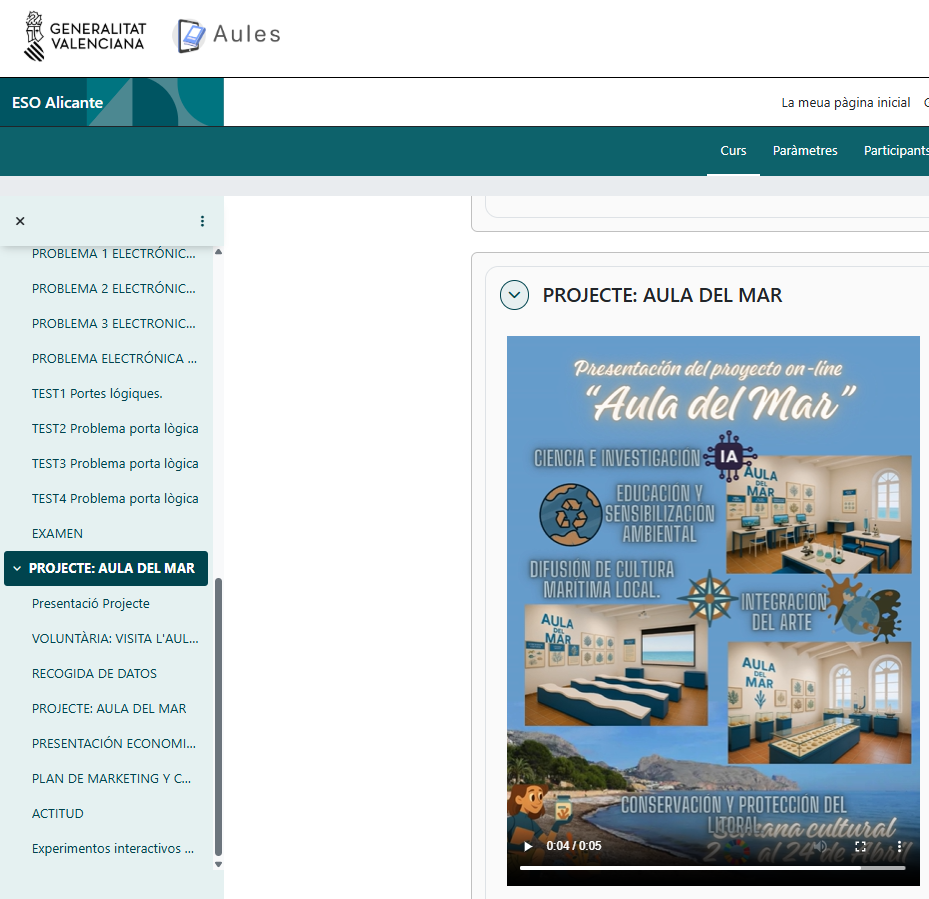Click the video time 0:04 / 0:05
This screenshot has width=929, height=899.
coord(574,846)
